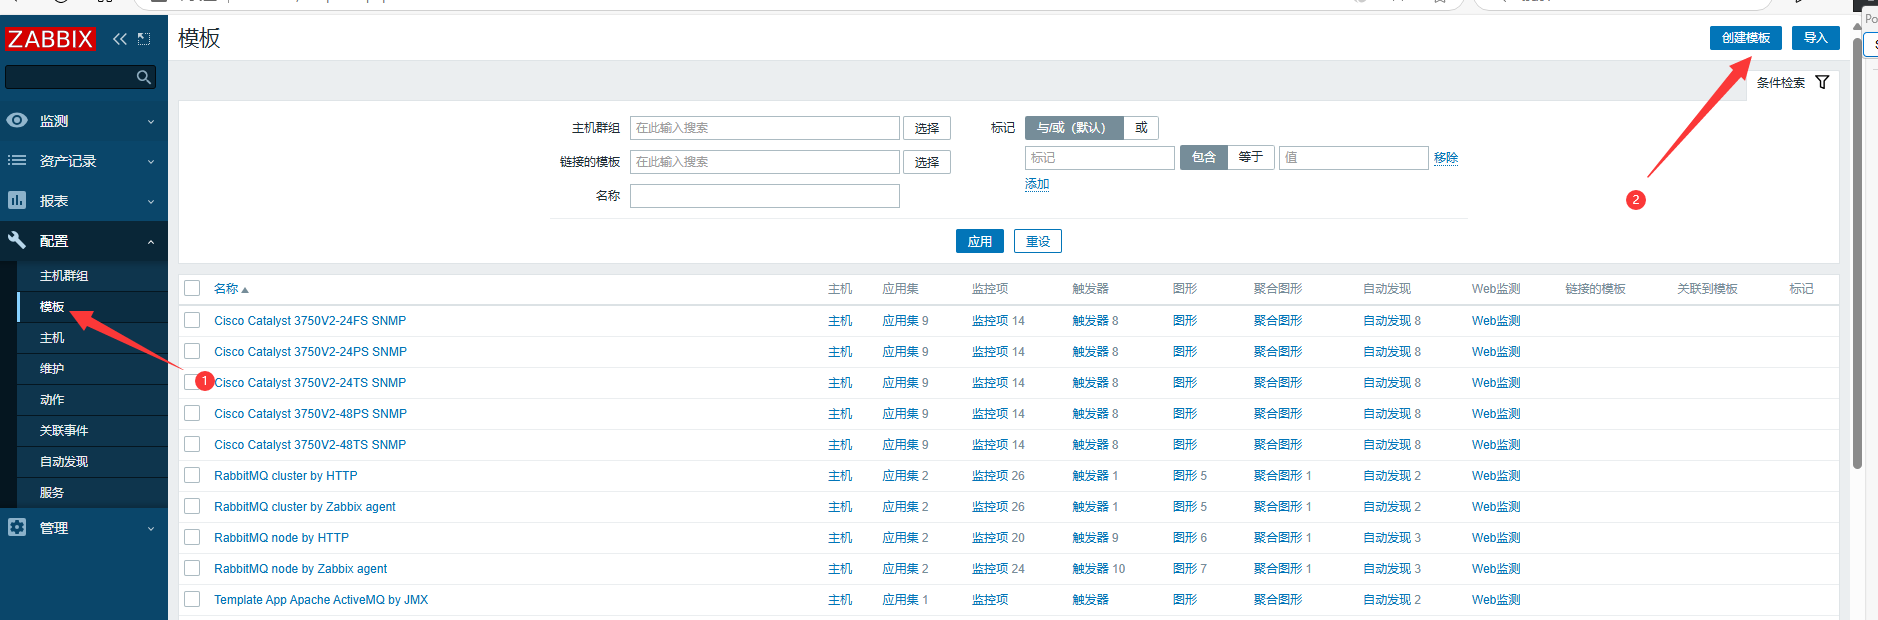Tick checkbox for RabbitMQ node by HTTP
The width and height of the screenshot is (1878, 620).
click(192, 538)
